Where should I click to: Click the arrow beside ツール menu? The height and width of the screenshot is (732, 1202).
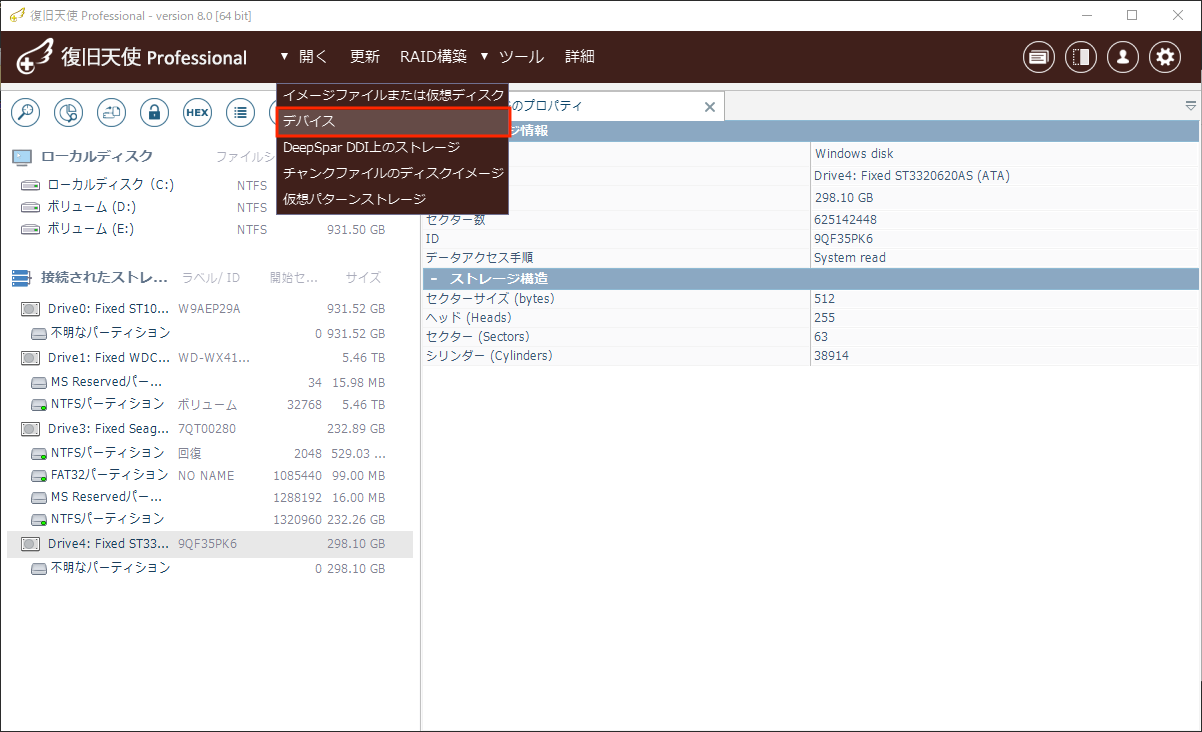[484, 57]
